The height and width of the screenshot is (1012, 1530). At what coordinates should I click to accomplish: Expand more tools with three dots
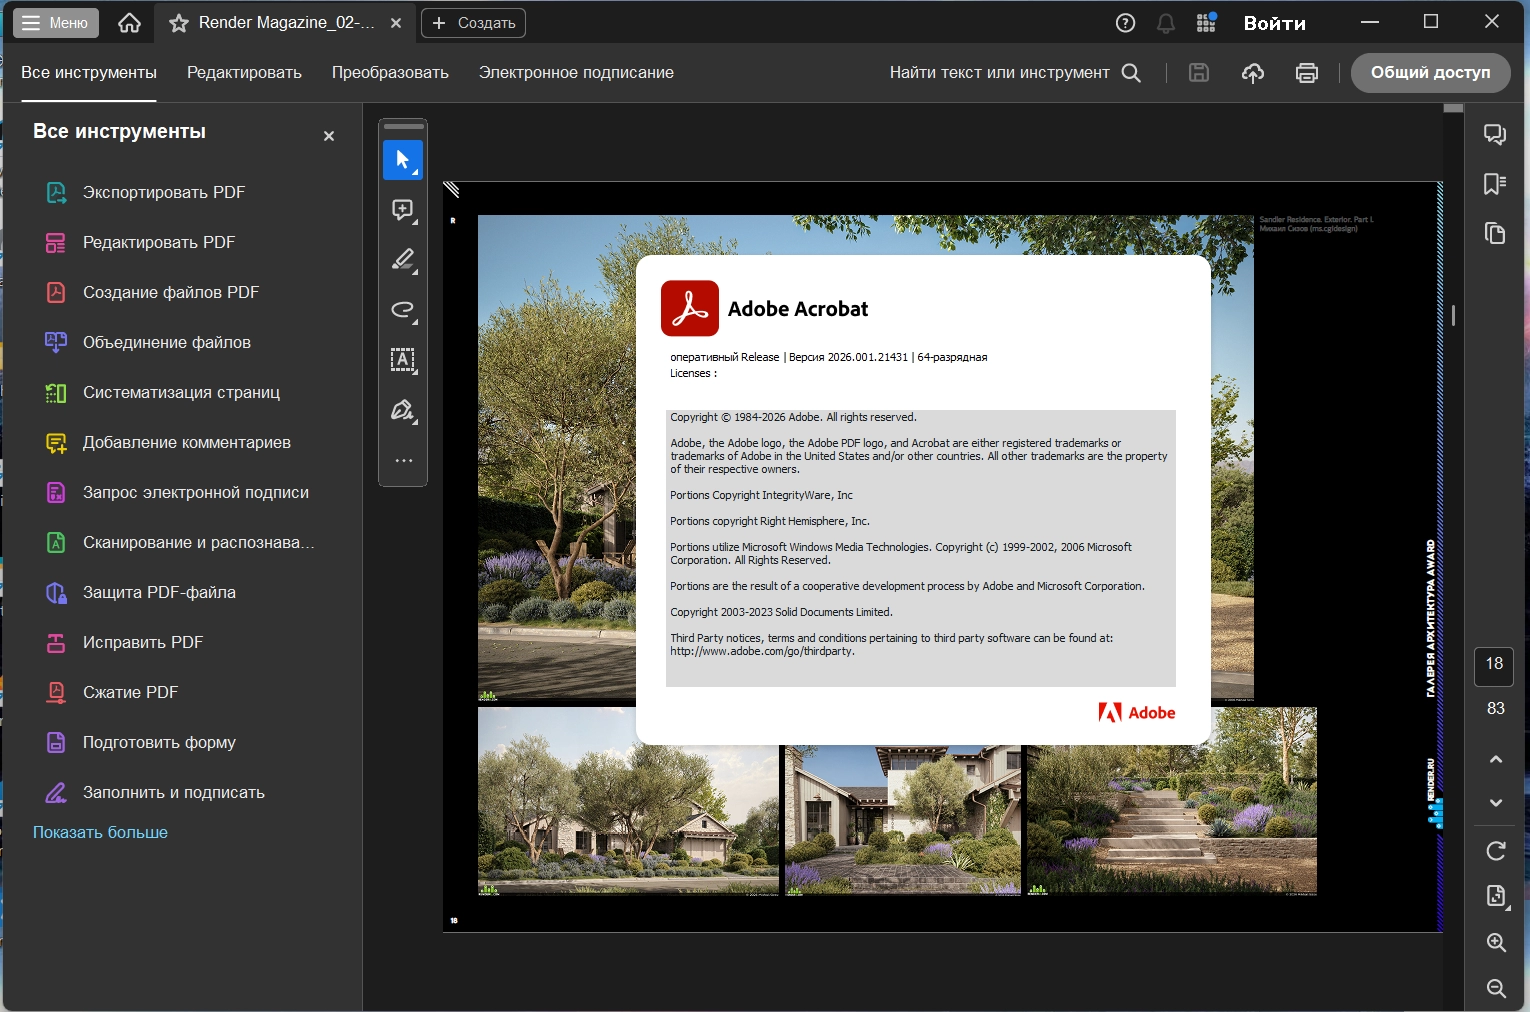coord(403,461)
